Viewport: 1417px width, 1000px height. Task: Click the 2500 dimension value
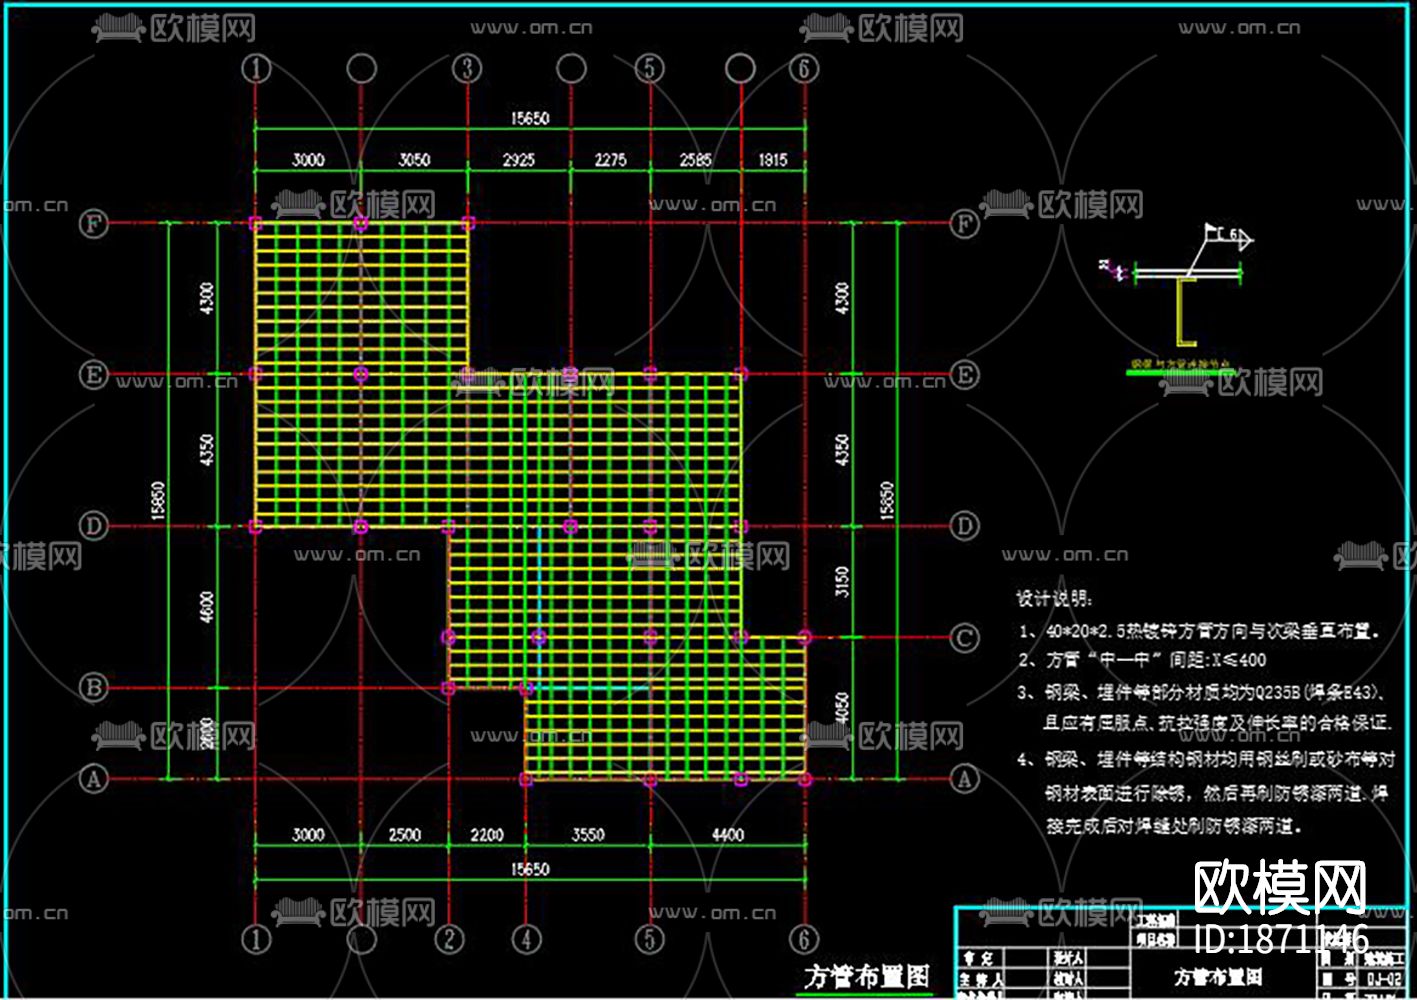pos(404,834)
